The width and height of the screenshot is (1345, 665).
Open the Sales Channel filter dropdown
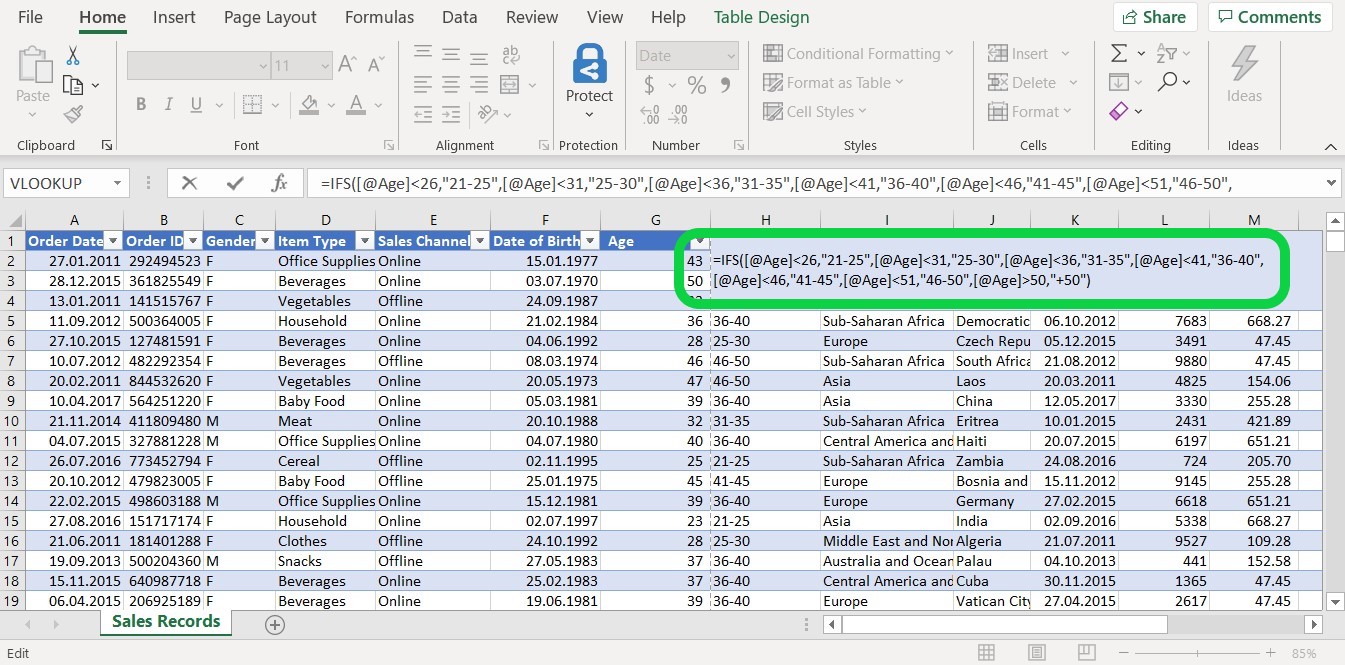click(479, 240)
